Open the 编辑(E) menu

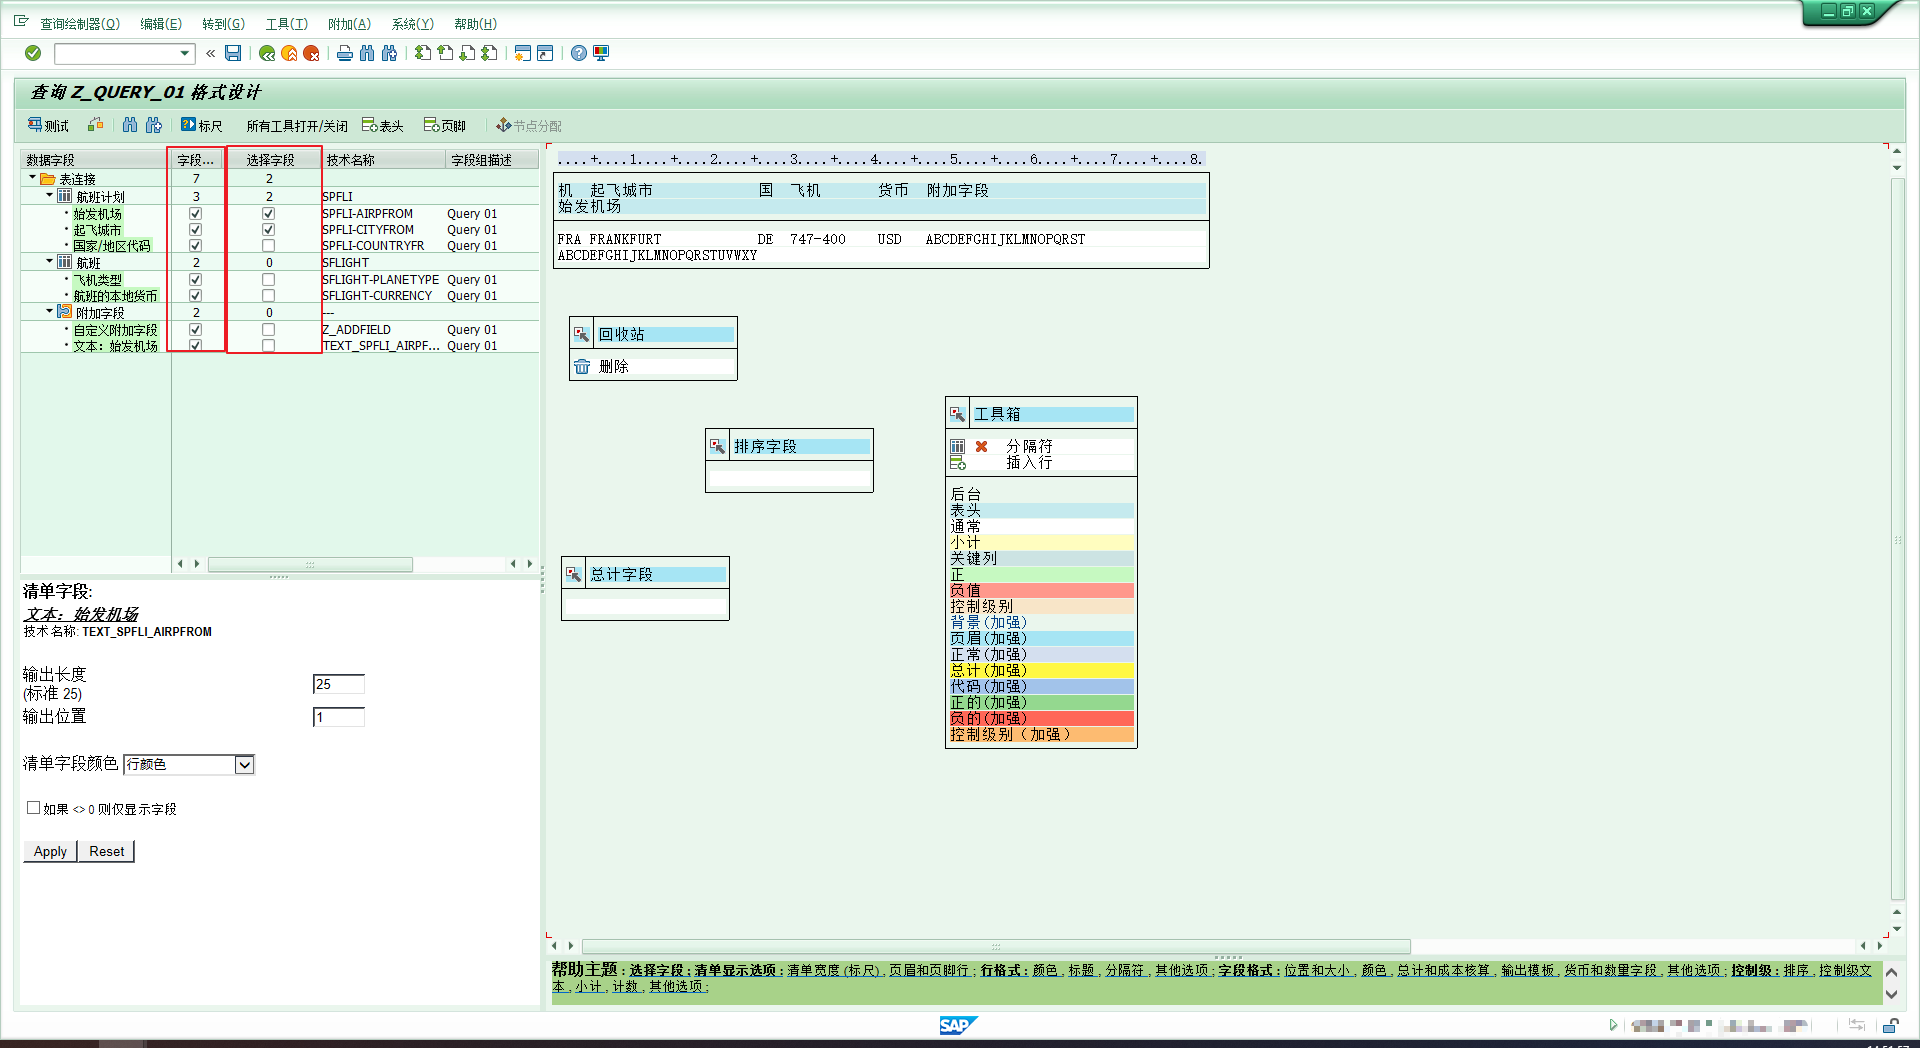click(x=160, y=24)
